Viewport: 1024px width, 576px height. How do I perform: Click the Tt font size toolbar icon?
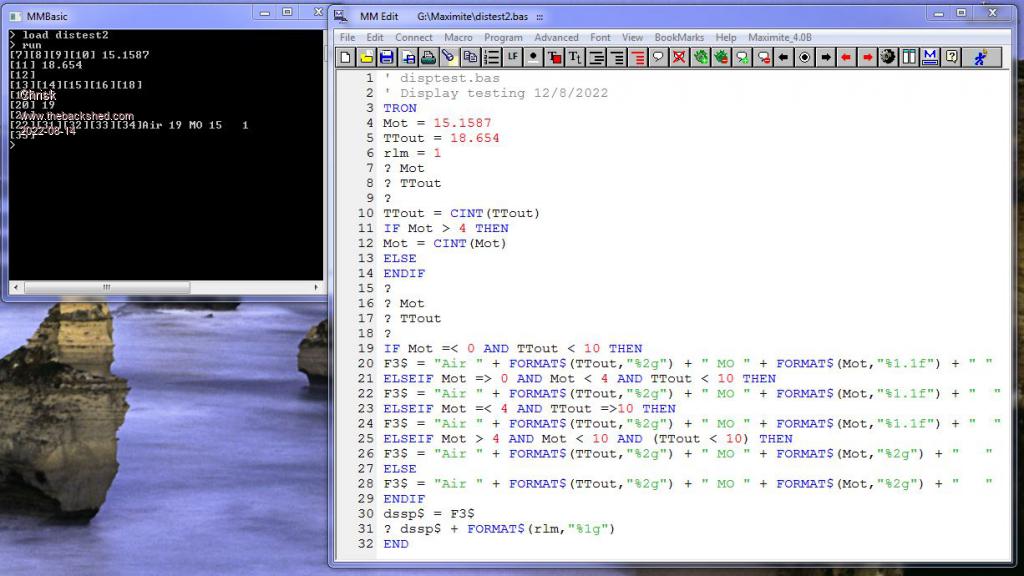tap(575, 57)
